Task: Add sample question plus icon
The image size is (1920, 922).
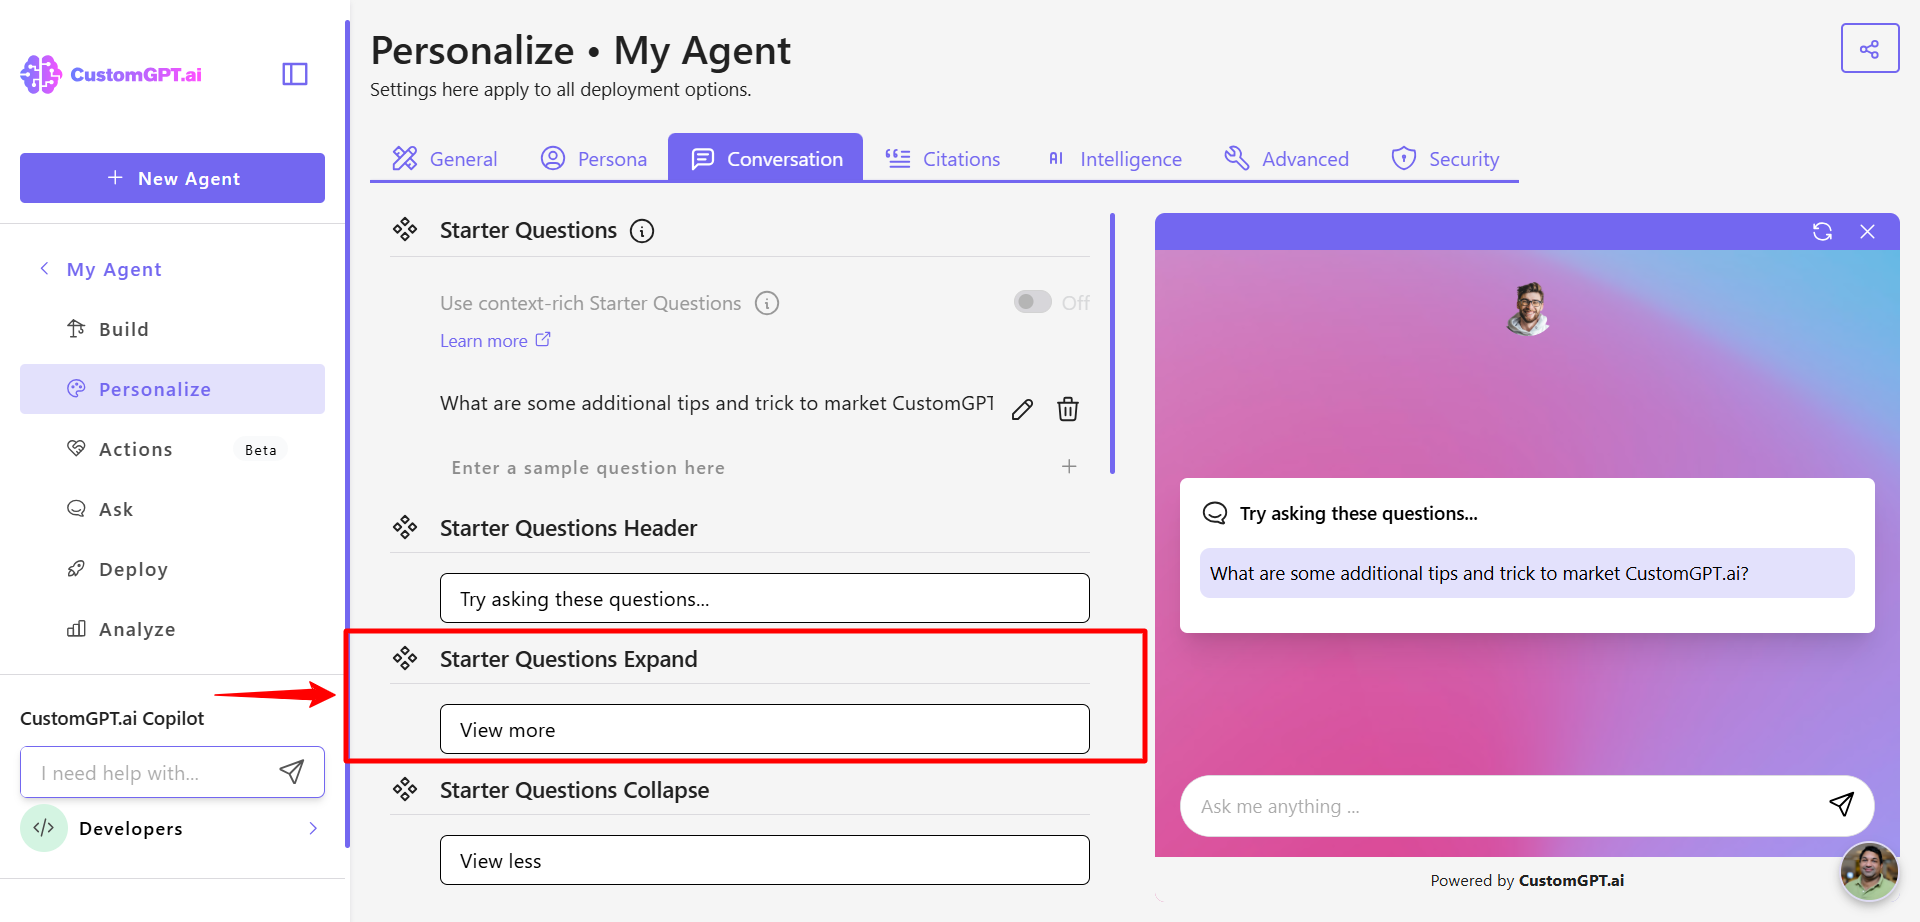Action: [1069, 466]
